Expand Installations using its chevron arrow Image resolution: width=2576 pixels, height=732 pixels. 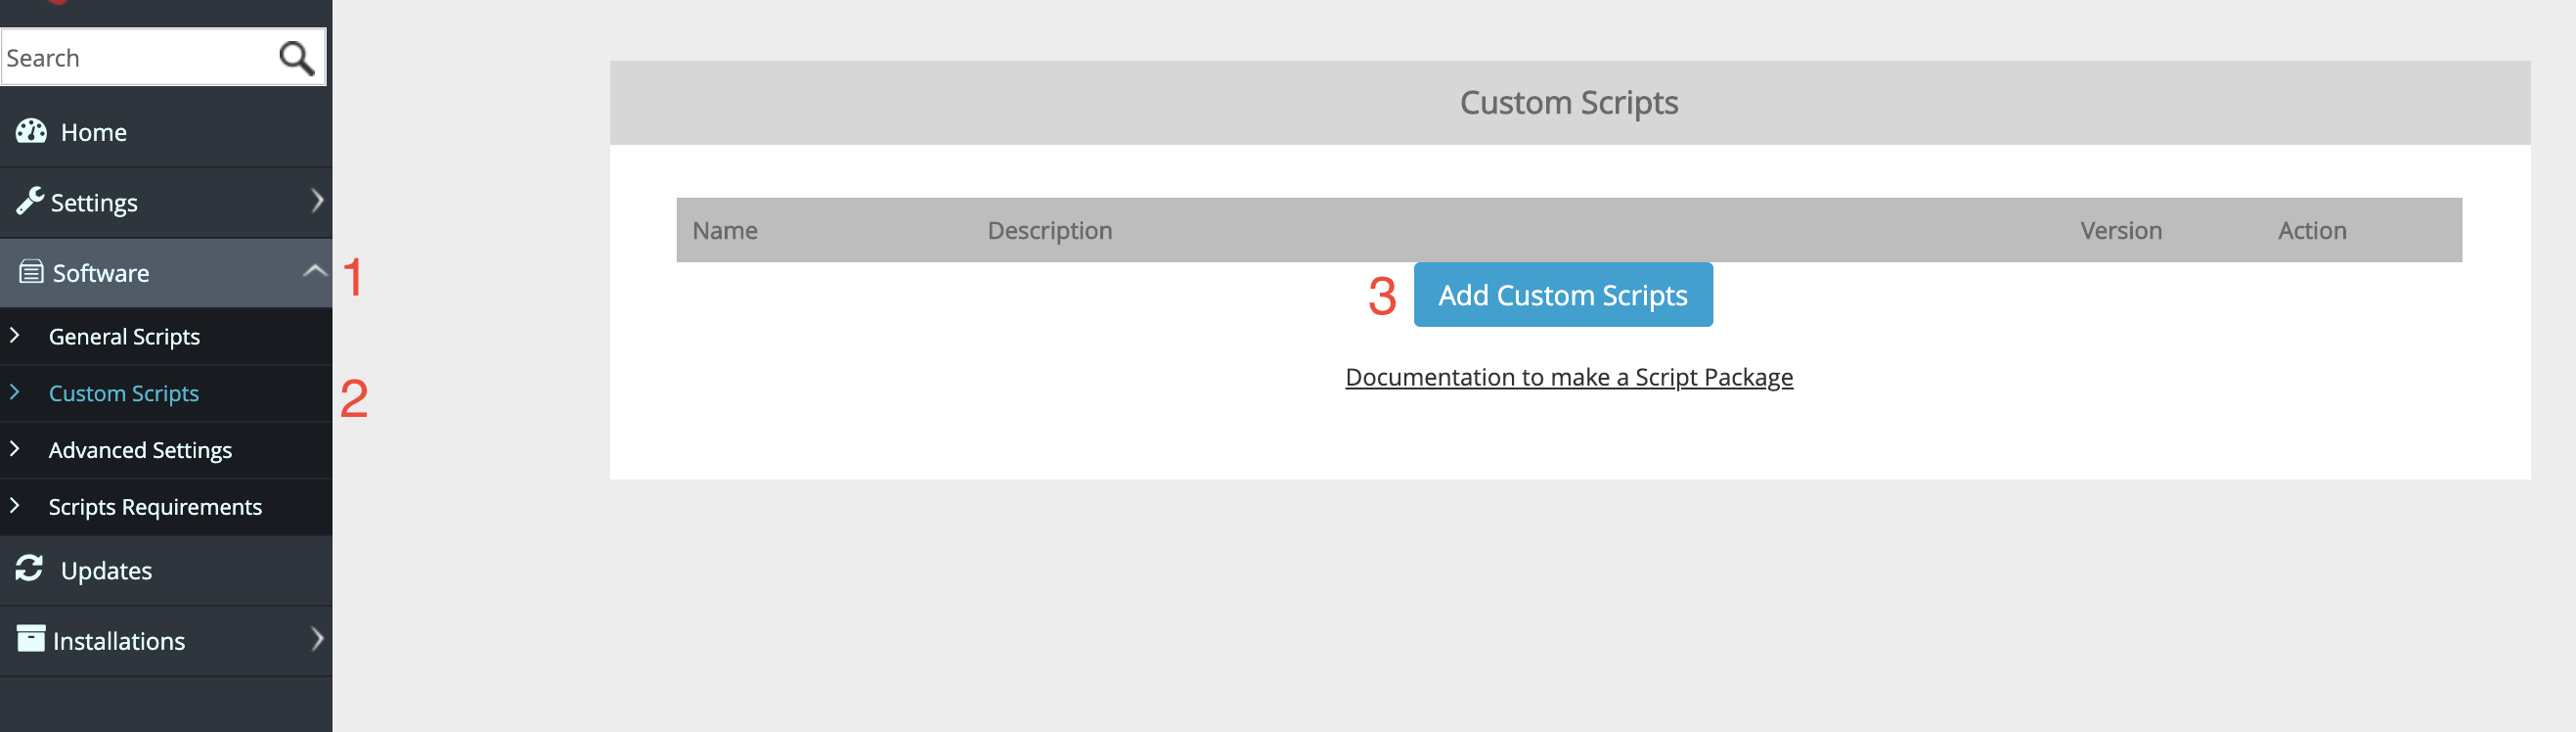point(316,639)
